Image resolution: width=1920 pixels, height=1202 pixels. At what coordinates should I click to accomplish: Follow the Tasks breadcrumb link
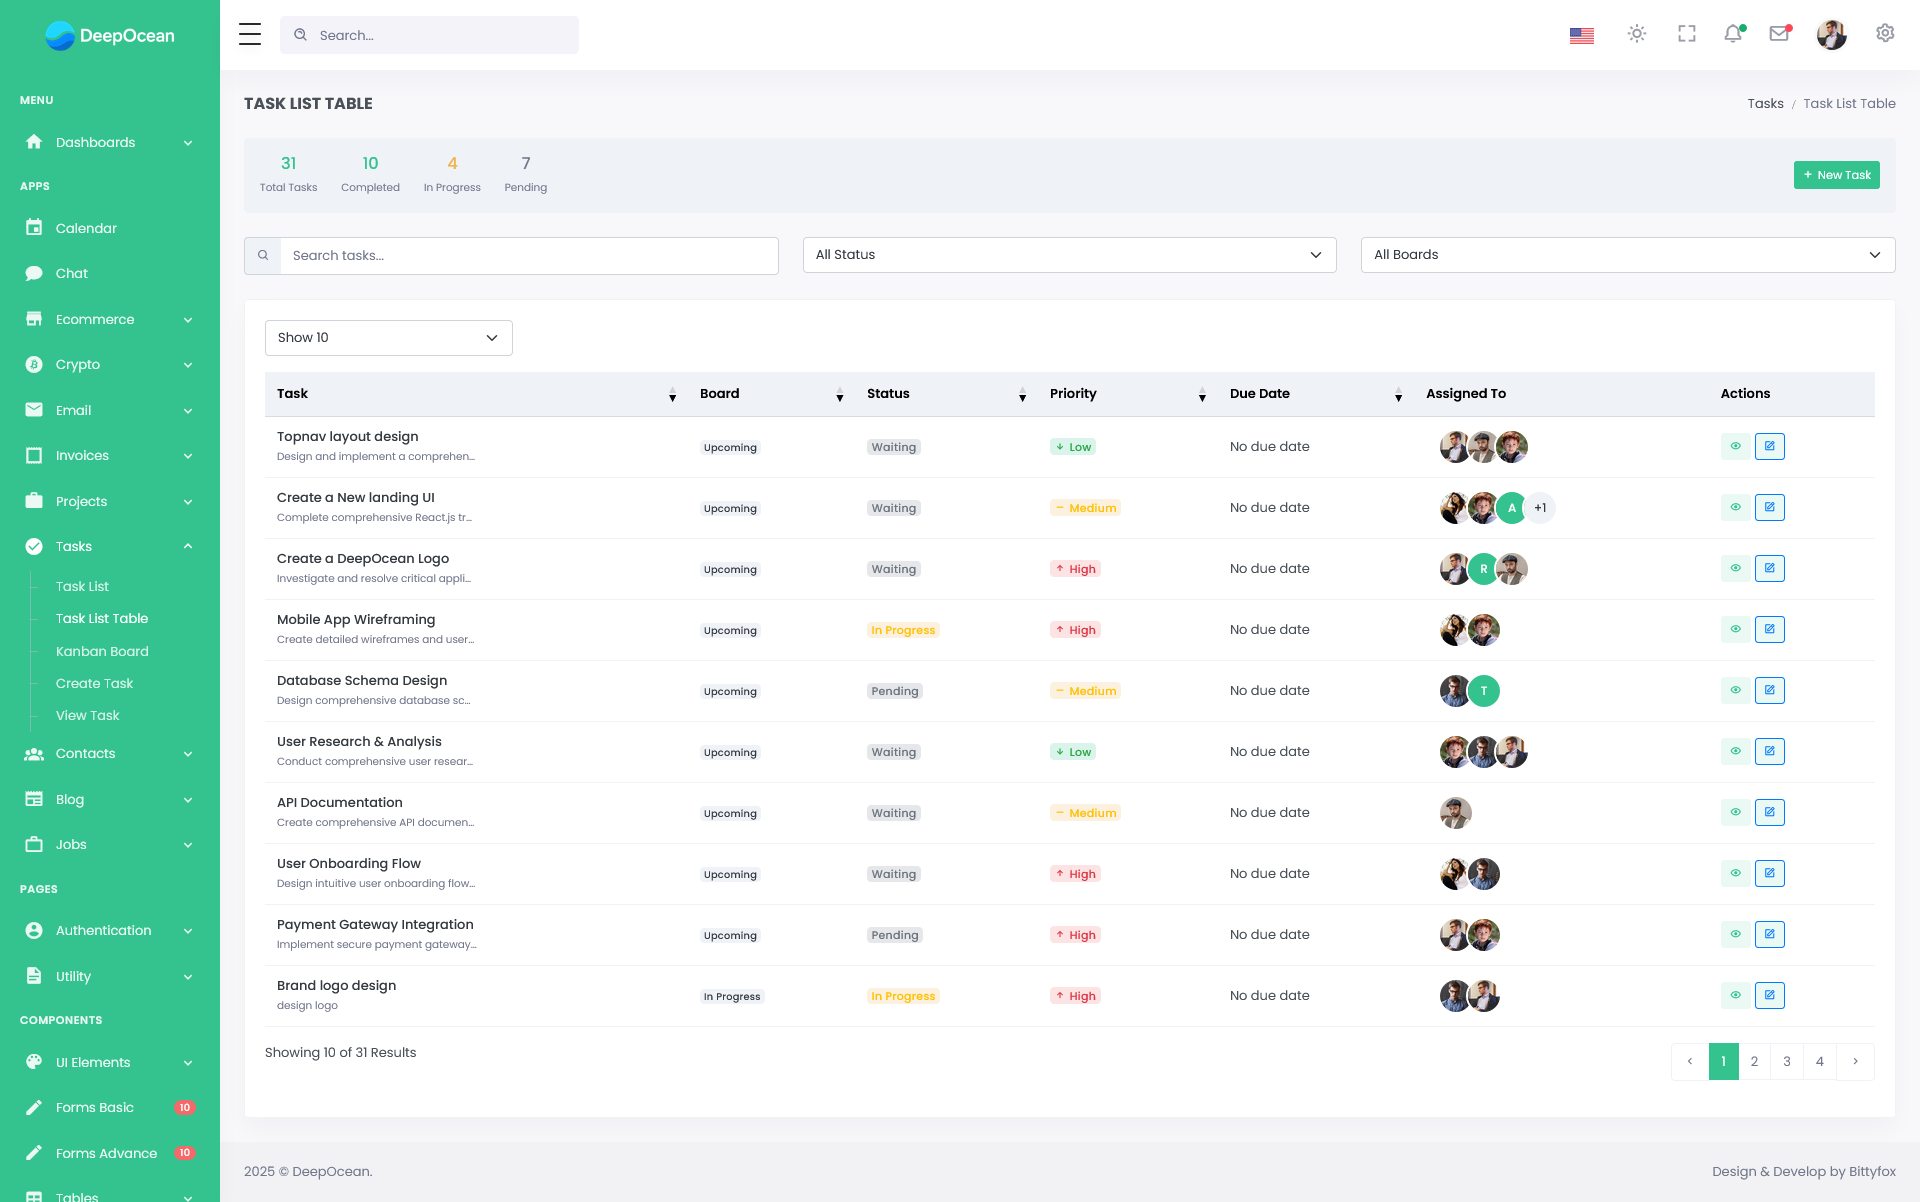tap(1765, 103)
